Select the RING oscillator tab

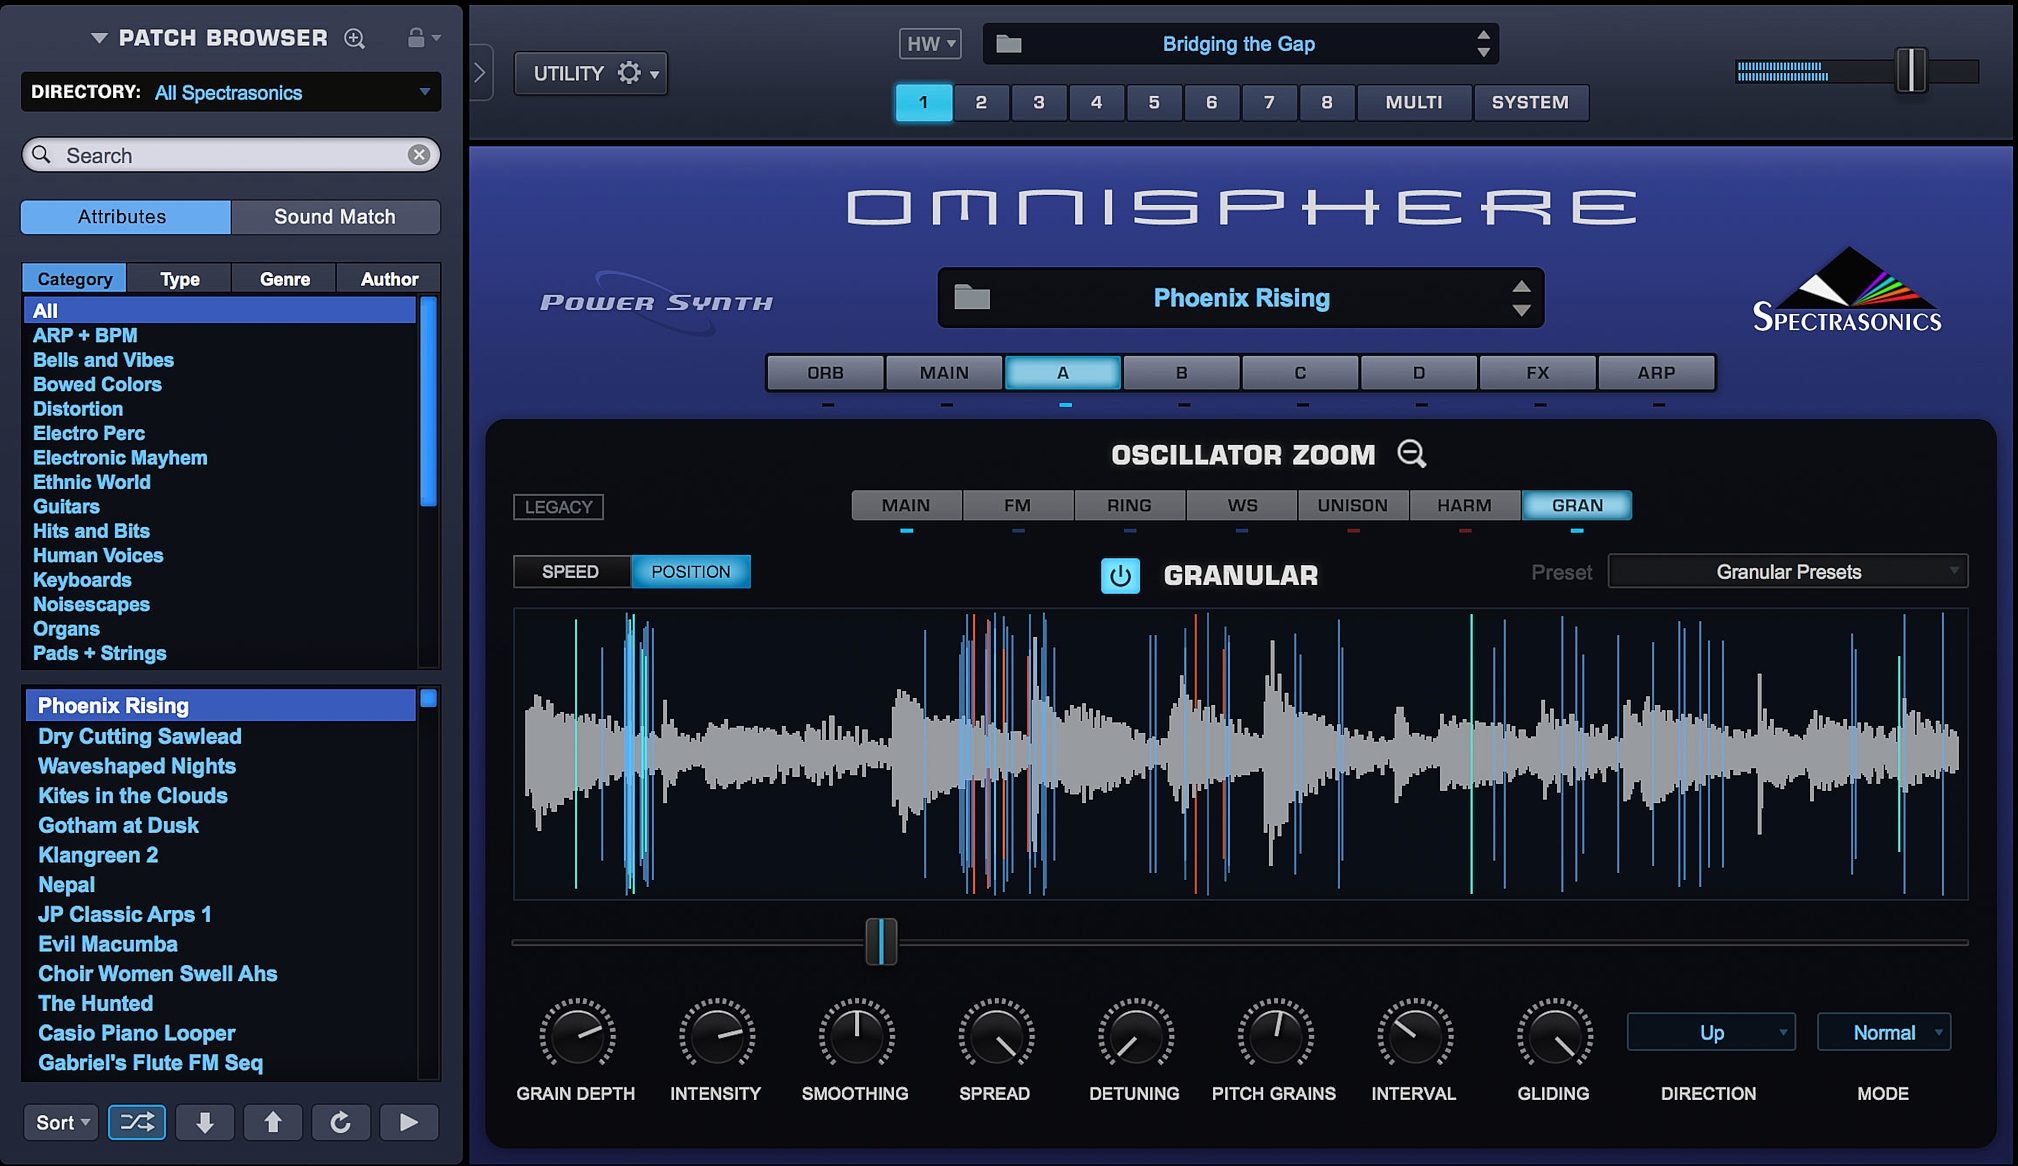1128,505
